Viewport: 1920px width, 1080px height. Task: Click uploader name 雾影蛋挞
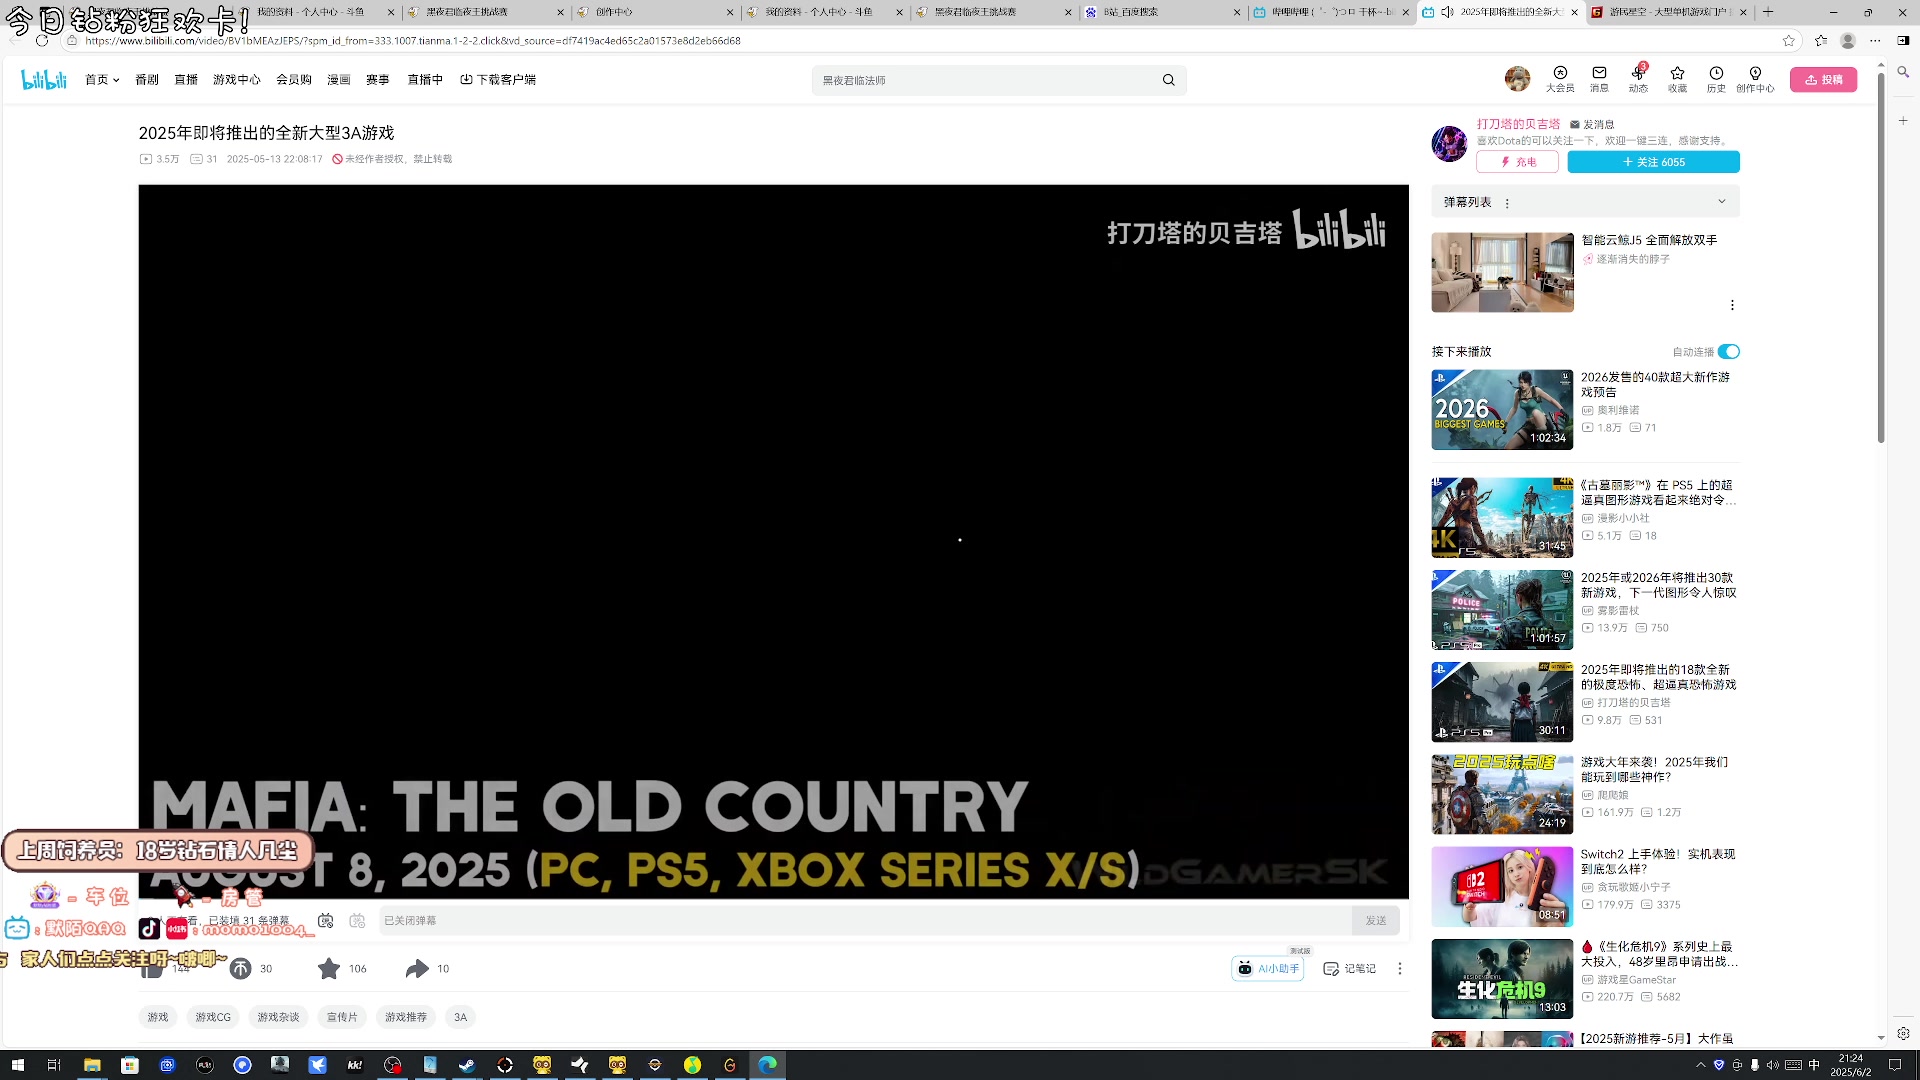pos(1618,611)
